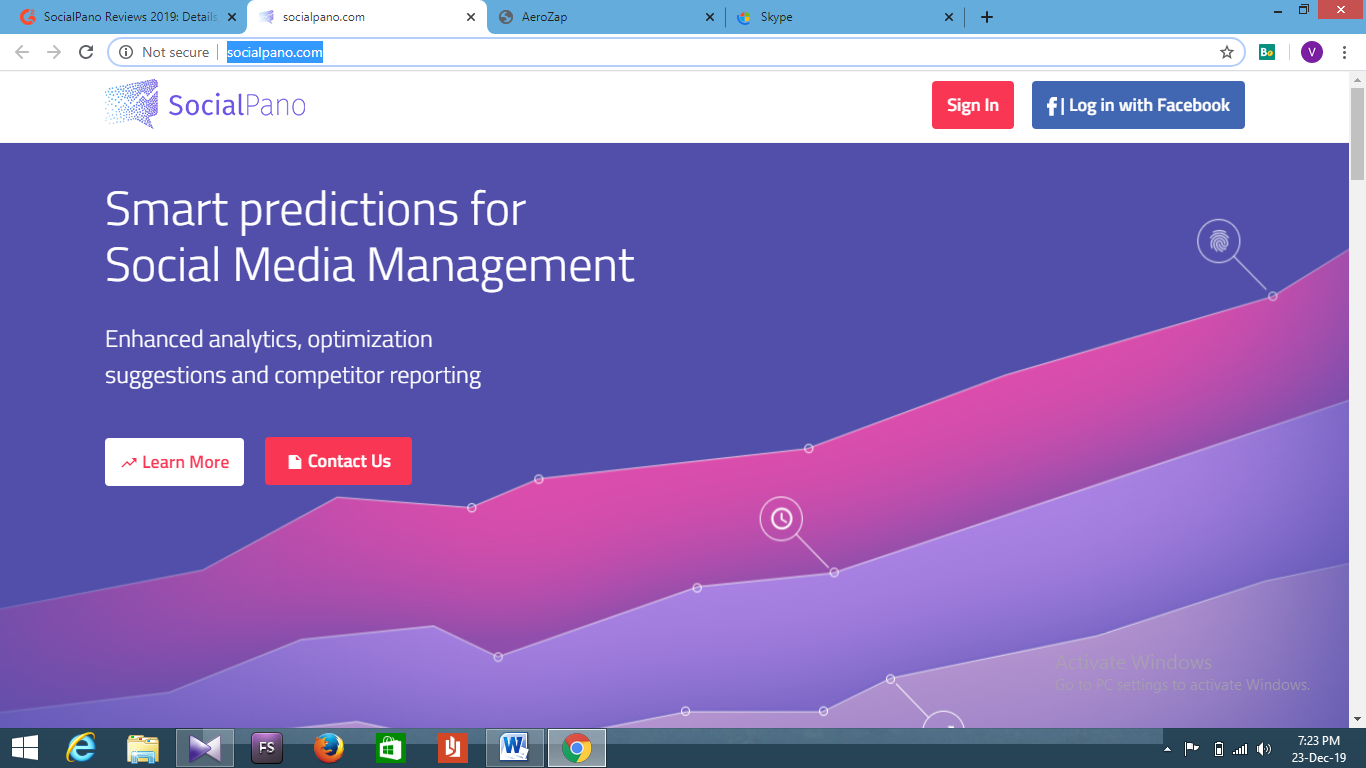Click the page vertical scrollbar thumb
The width and height of the screenshot is (1366, 768).
tap(1357, 135)
